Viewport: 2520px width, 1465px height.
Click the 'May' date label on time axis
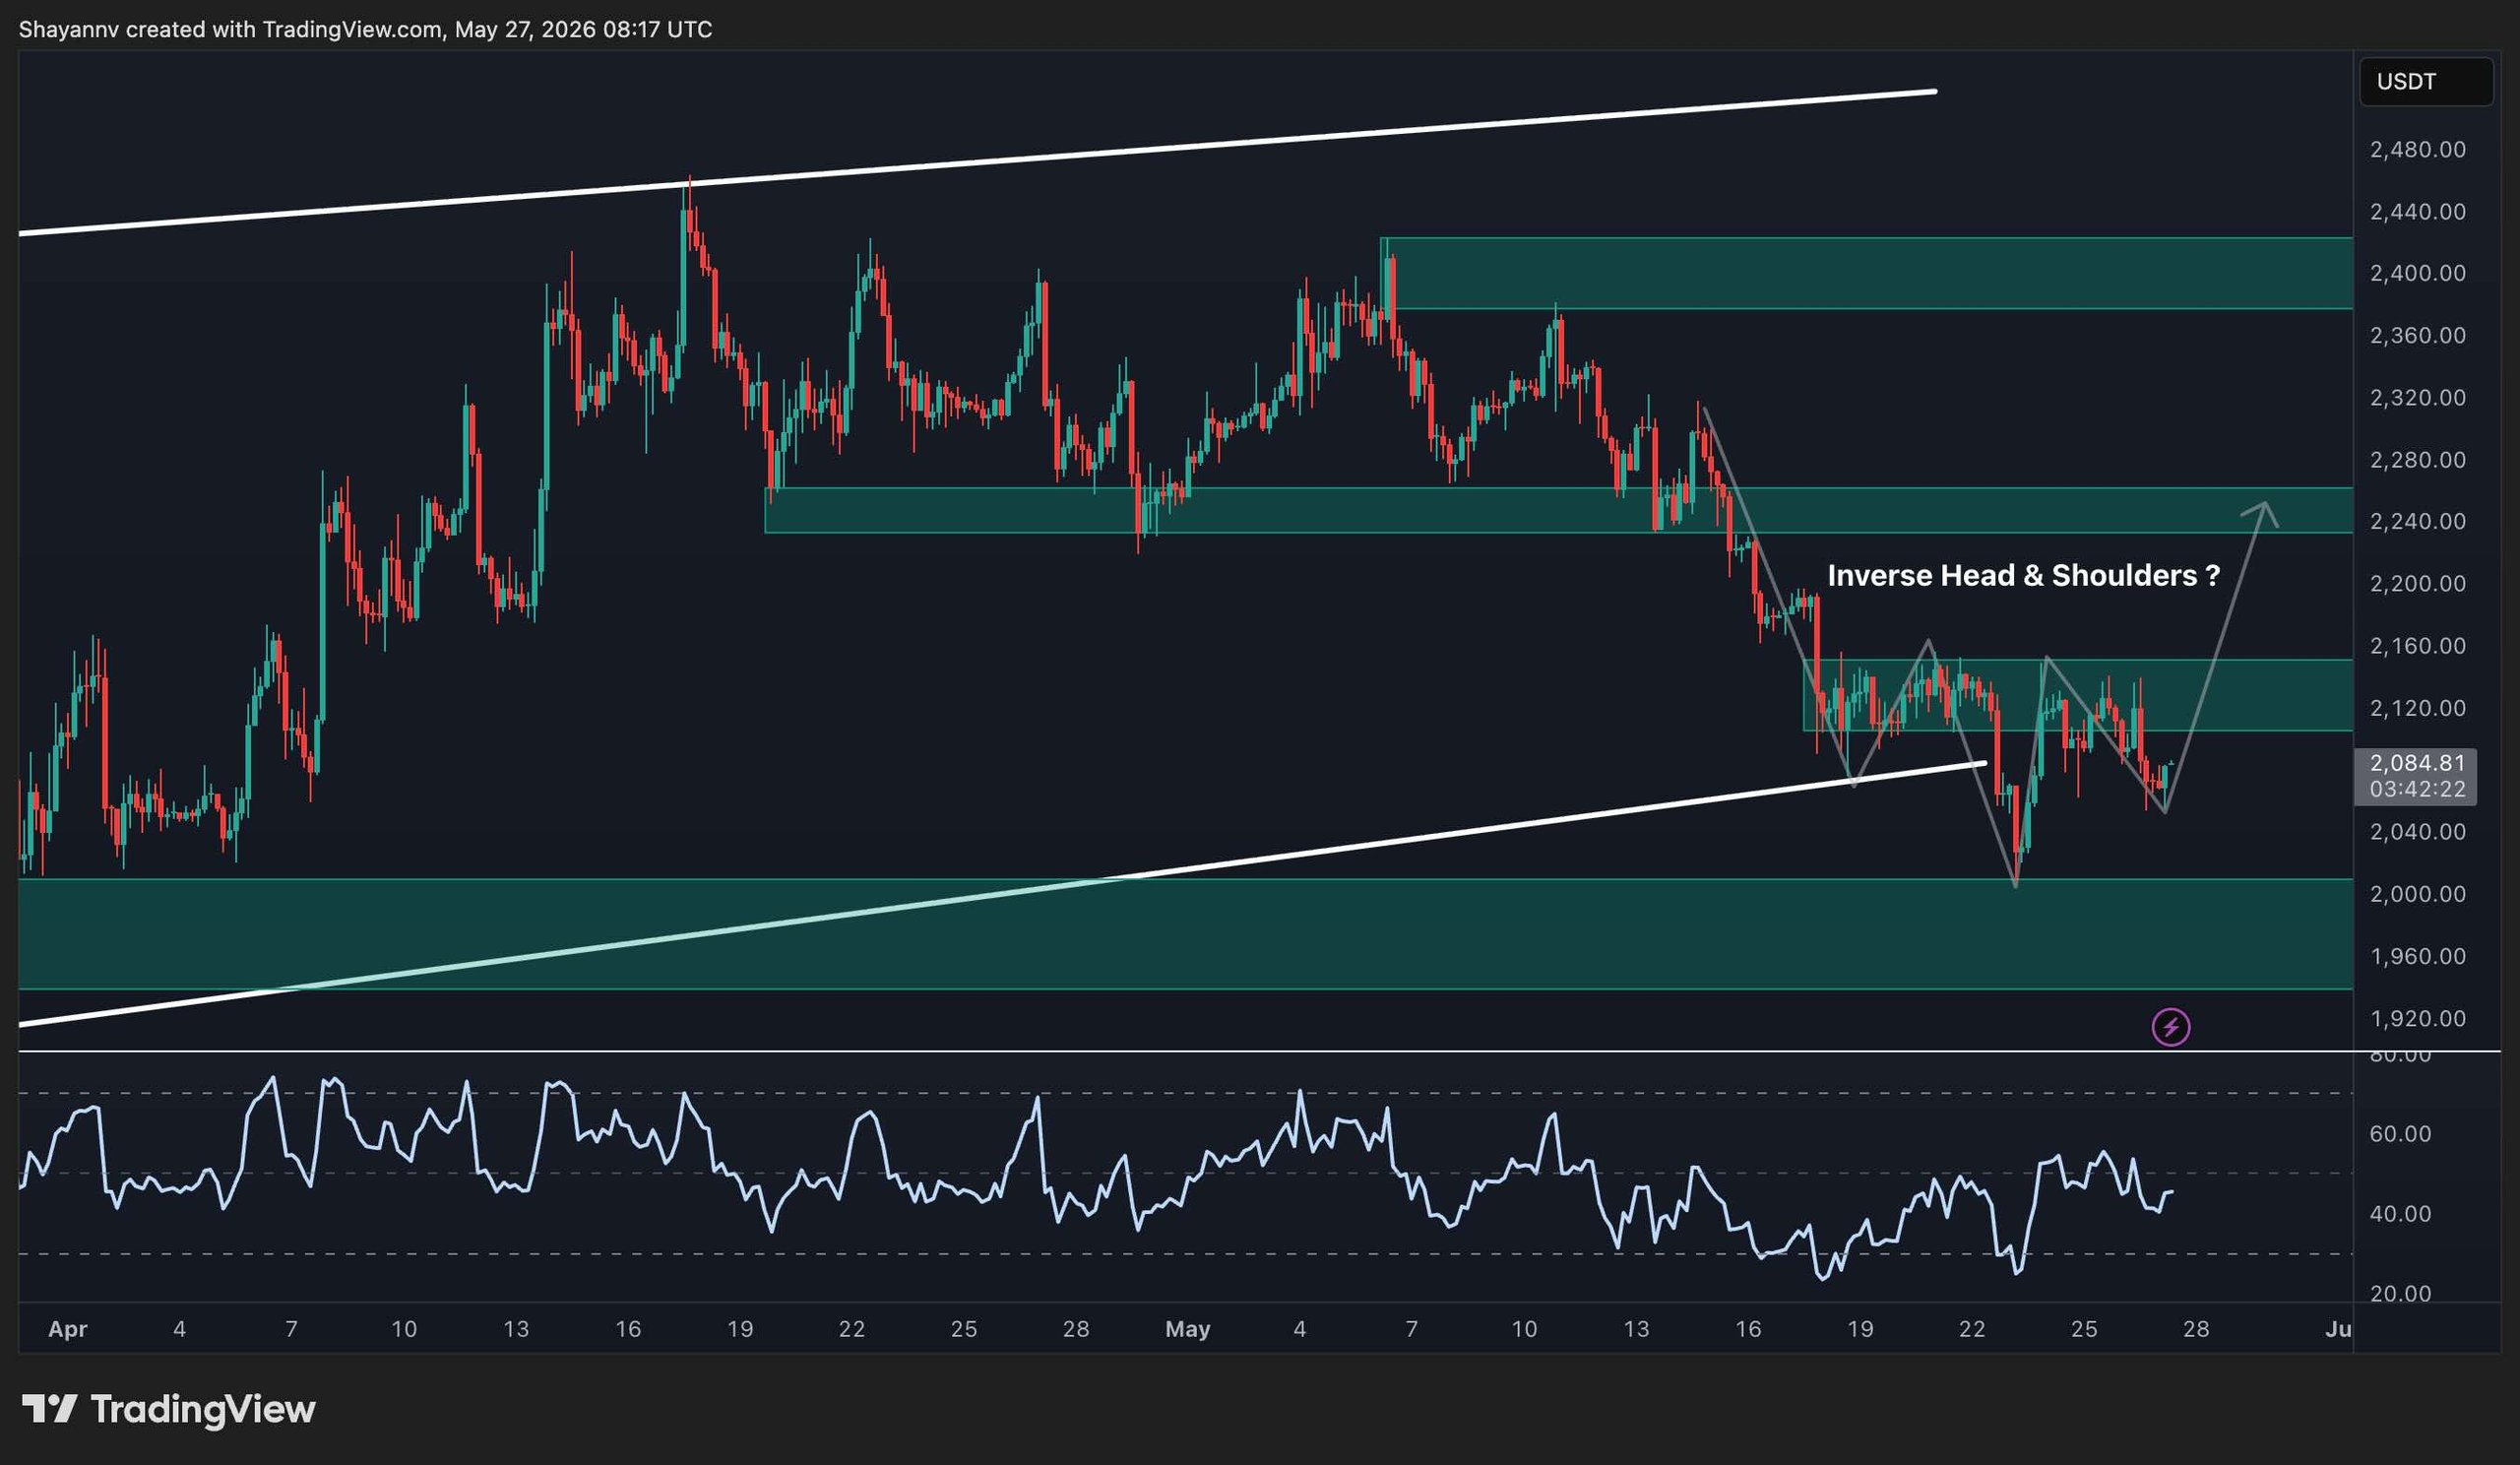1188,1329
